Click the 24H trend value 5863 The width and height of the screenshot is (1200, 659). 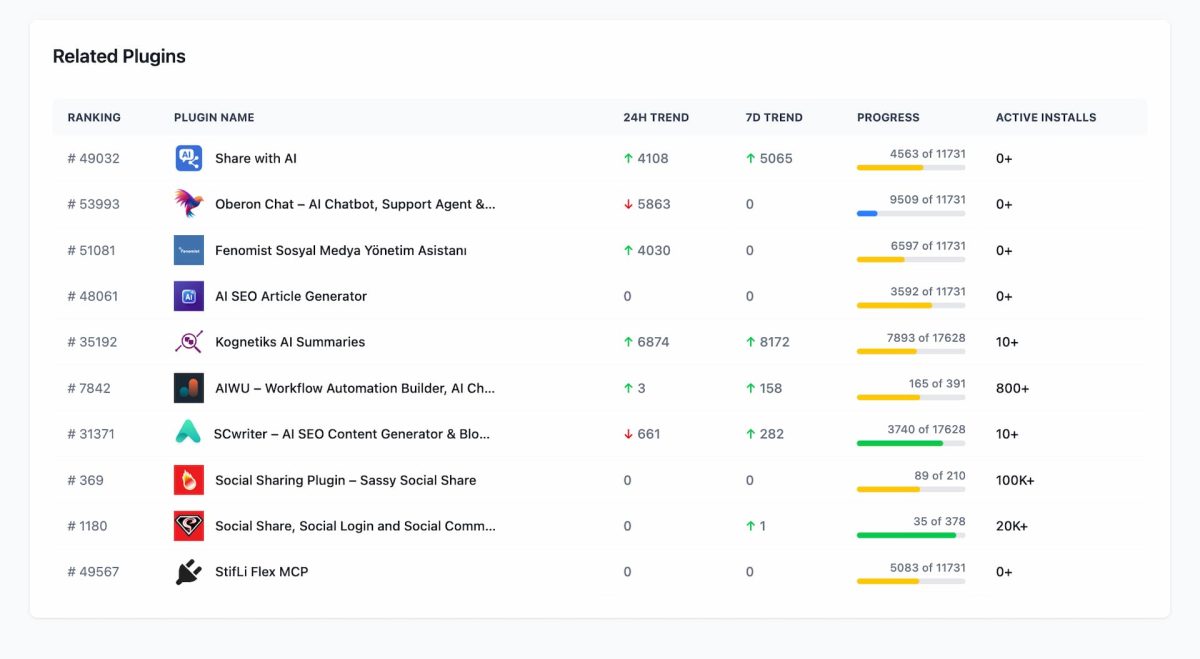tap(654, 204)
